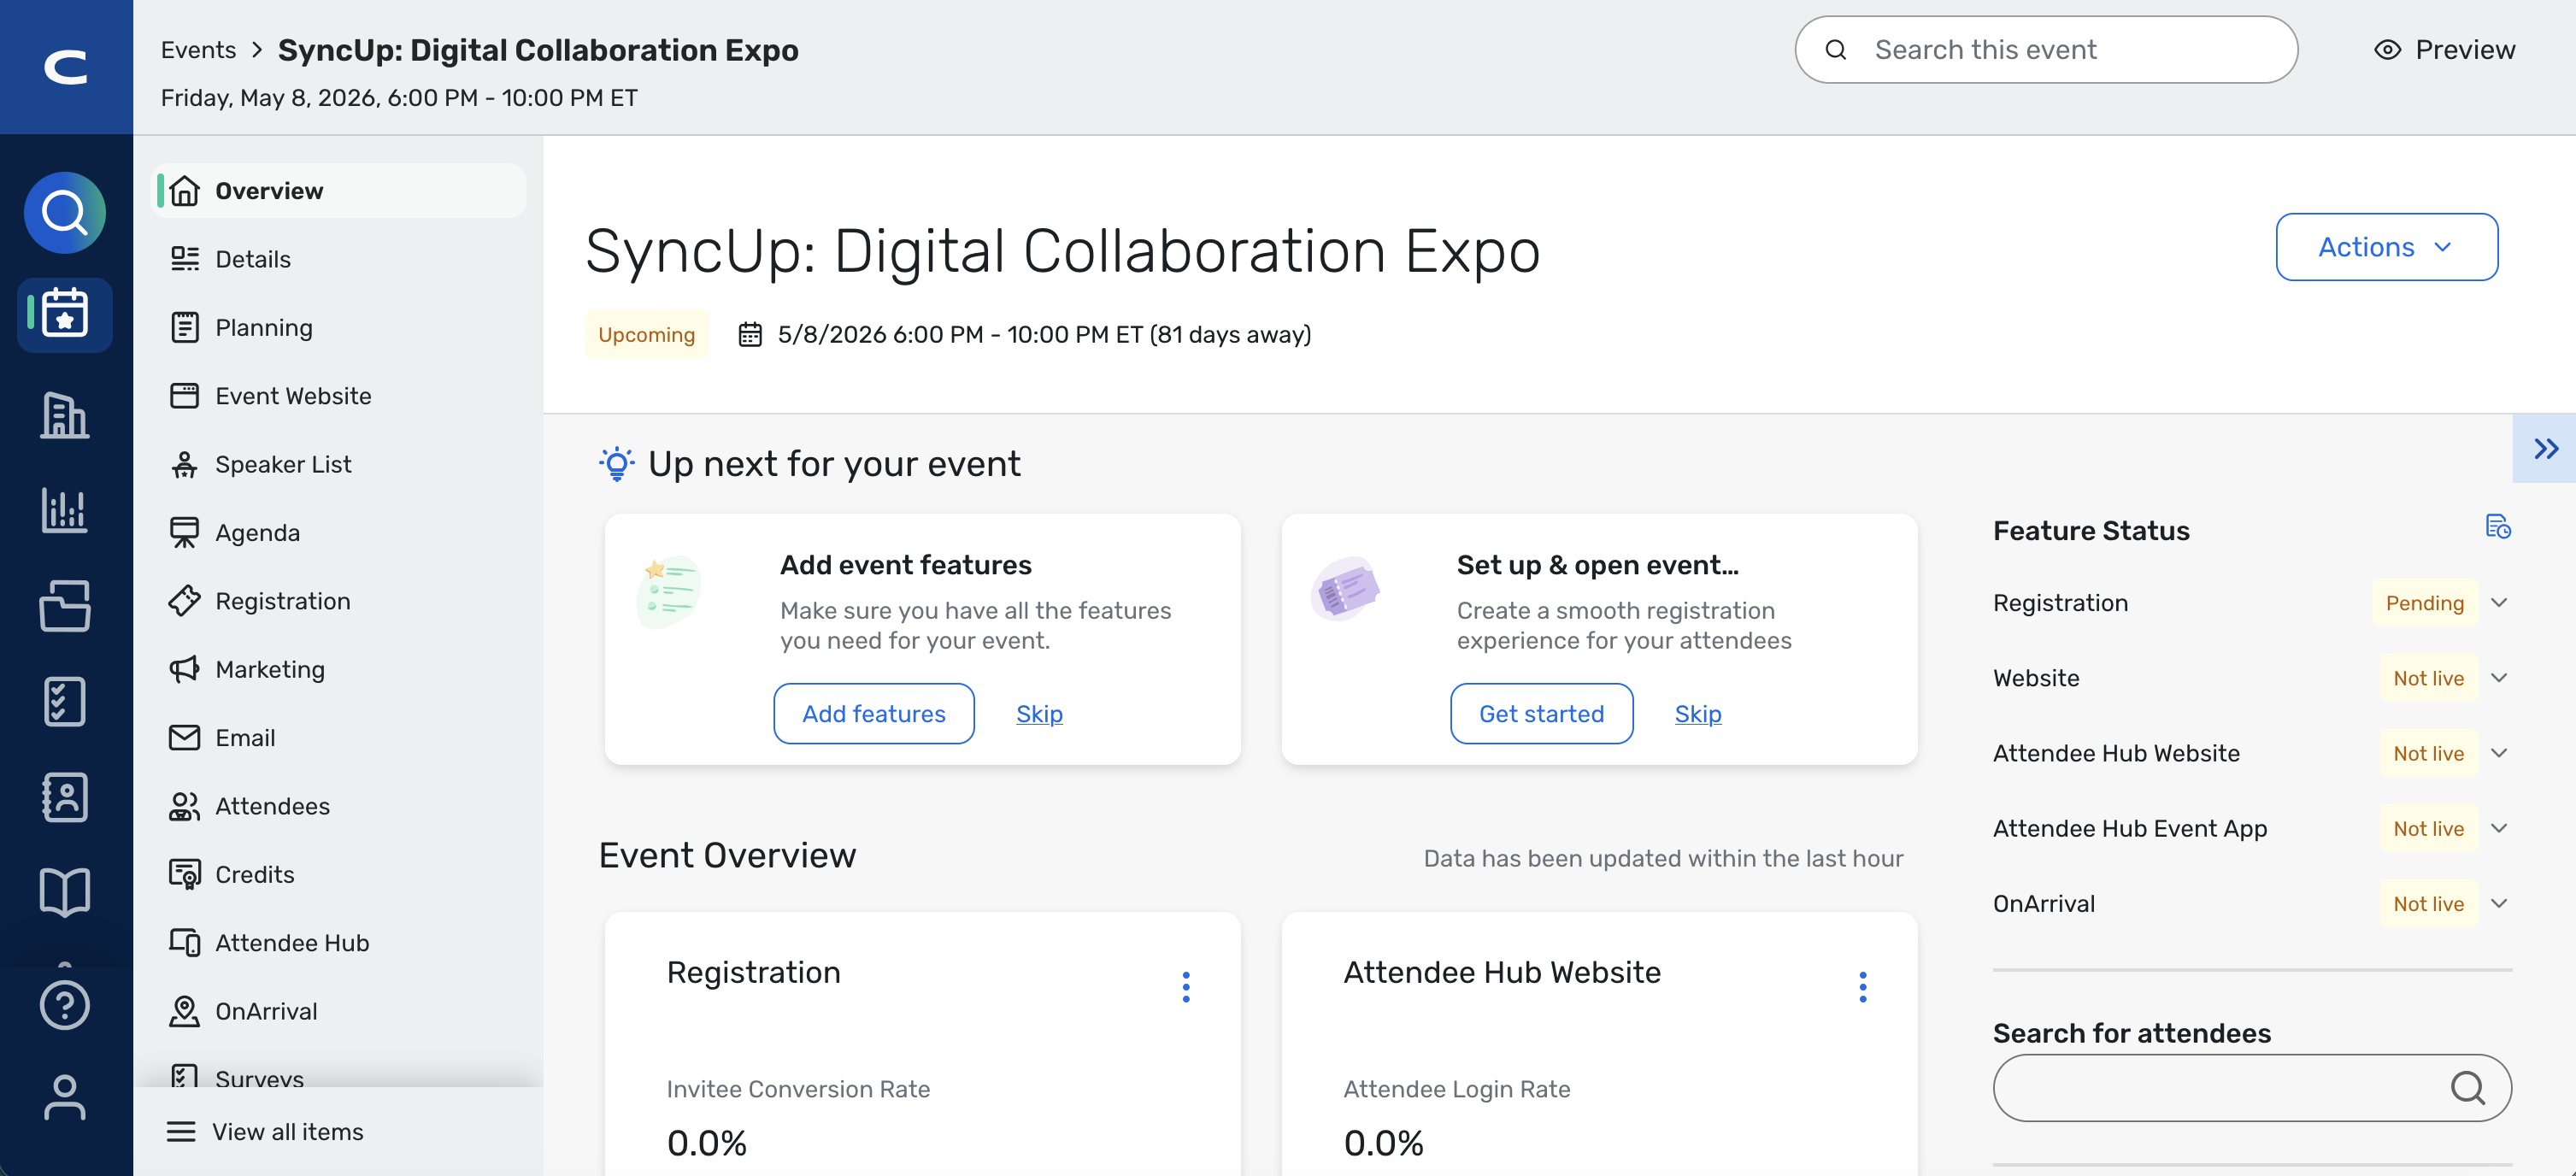The width and height of the screenshot is (2576, 1176).
Task: Select Agenda in the event sidebar
Action: point(257,533)
